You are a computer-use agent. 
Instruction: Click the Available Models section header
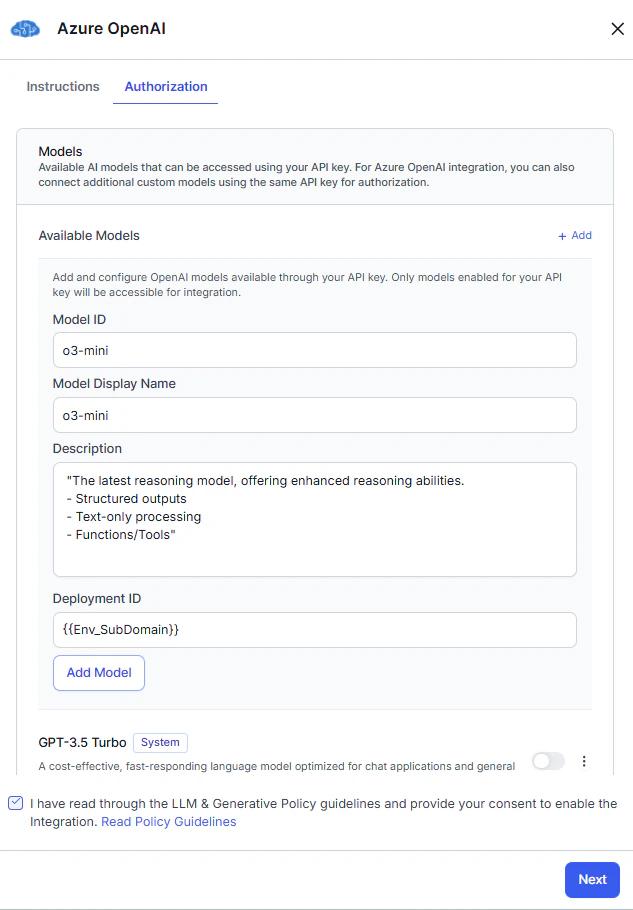pos(91,235)
